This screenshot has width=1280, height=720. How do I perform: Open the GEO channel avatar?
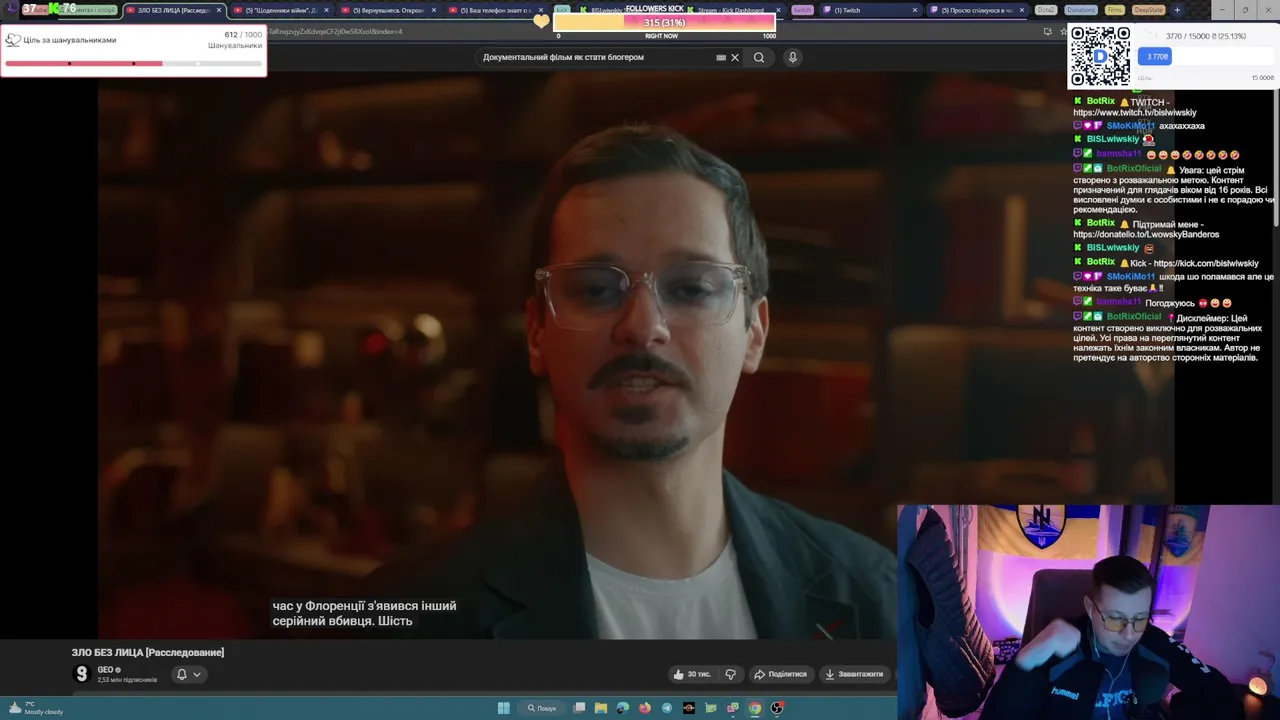(x=82, y=674)
